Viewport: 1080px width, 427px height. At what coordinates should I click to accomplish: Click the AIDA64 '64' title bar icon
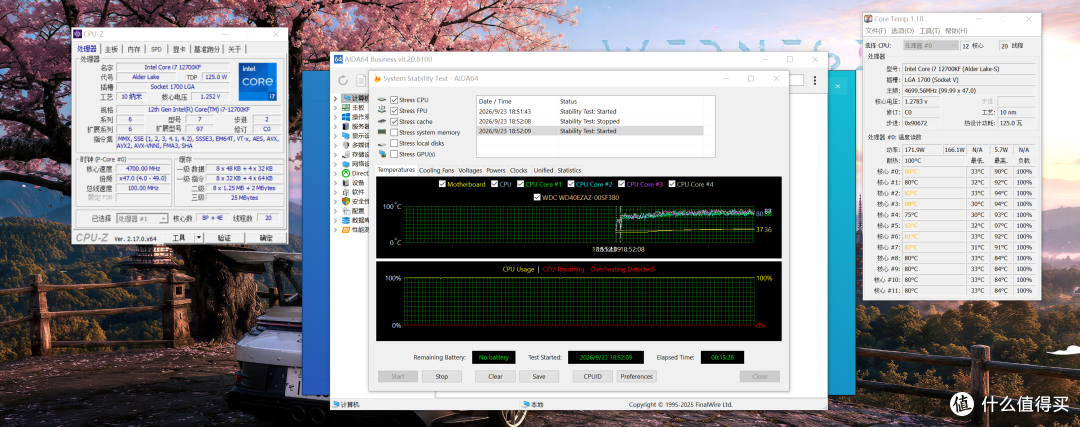coord(338,59)
